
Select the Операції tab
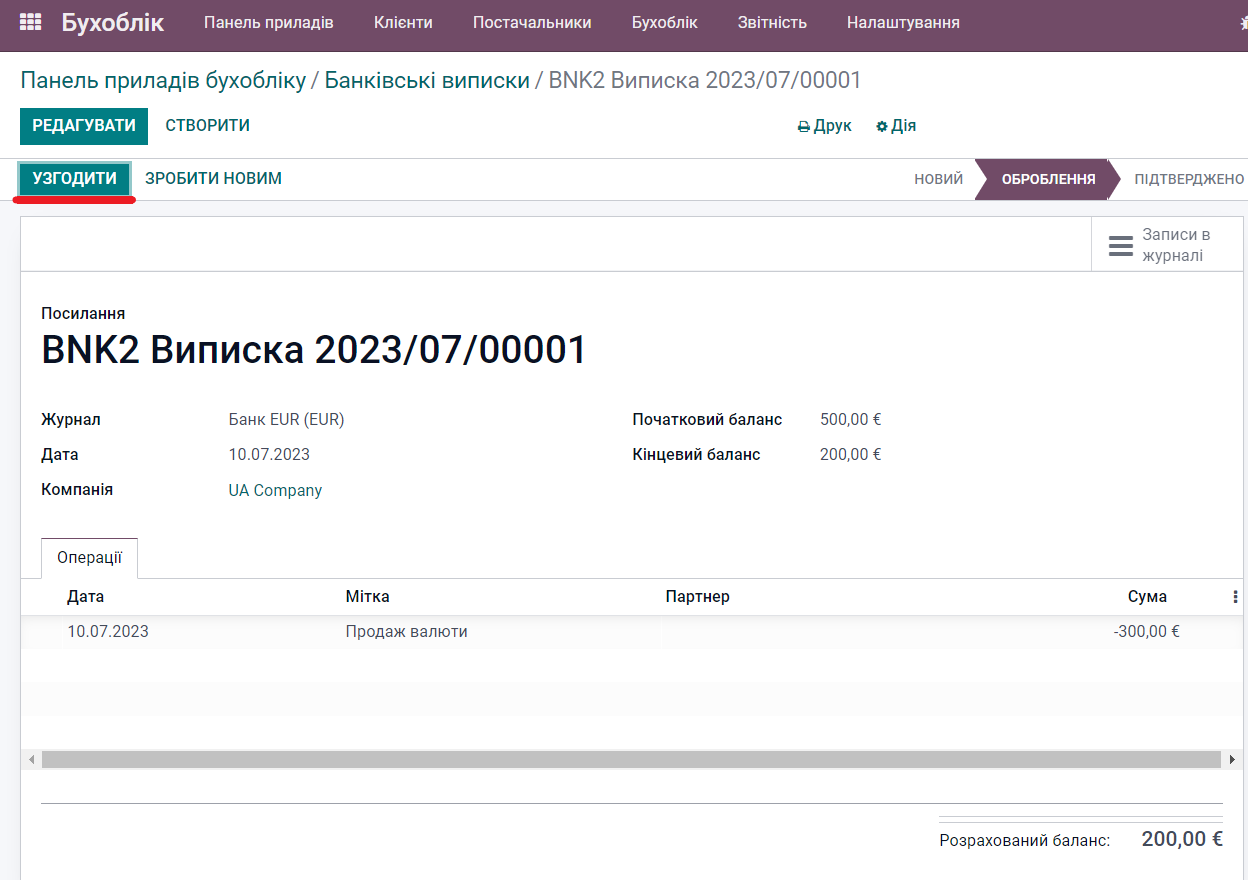89,558
